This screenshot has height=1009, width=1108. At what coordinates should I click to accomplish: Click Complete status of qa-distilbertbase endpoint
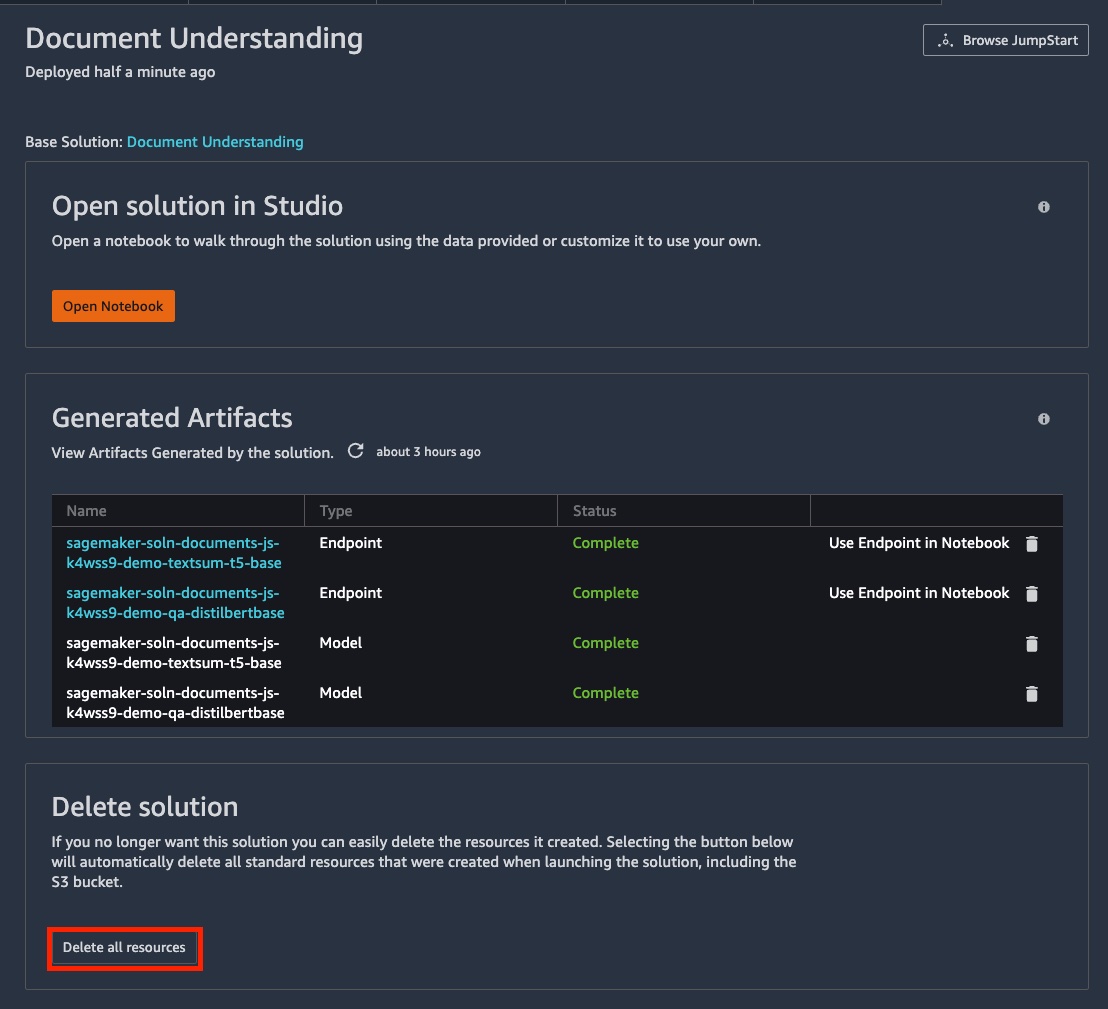point(606,593)
